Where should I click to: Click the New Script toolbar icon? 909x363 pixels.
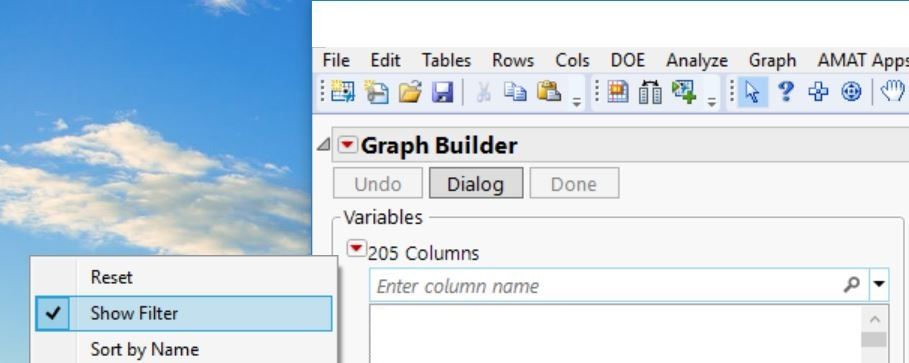pyautogui.click(x=376, y=92)
